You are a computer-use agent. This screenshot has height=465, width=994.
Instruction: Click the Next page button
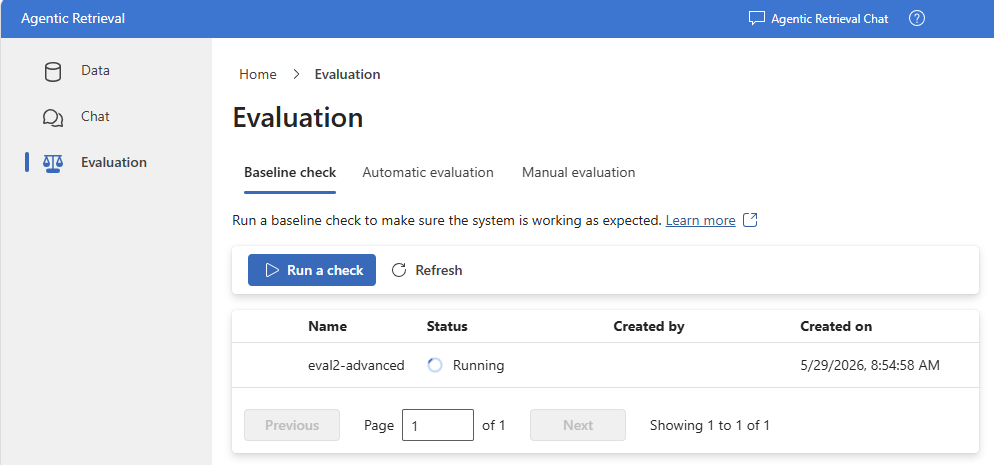578,425
